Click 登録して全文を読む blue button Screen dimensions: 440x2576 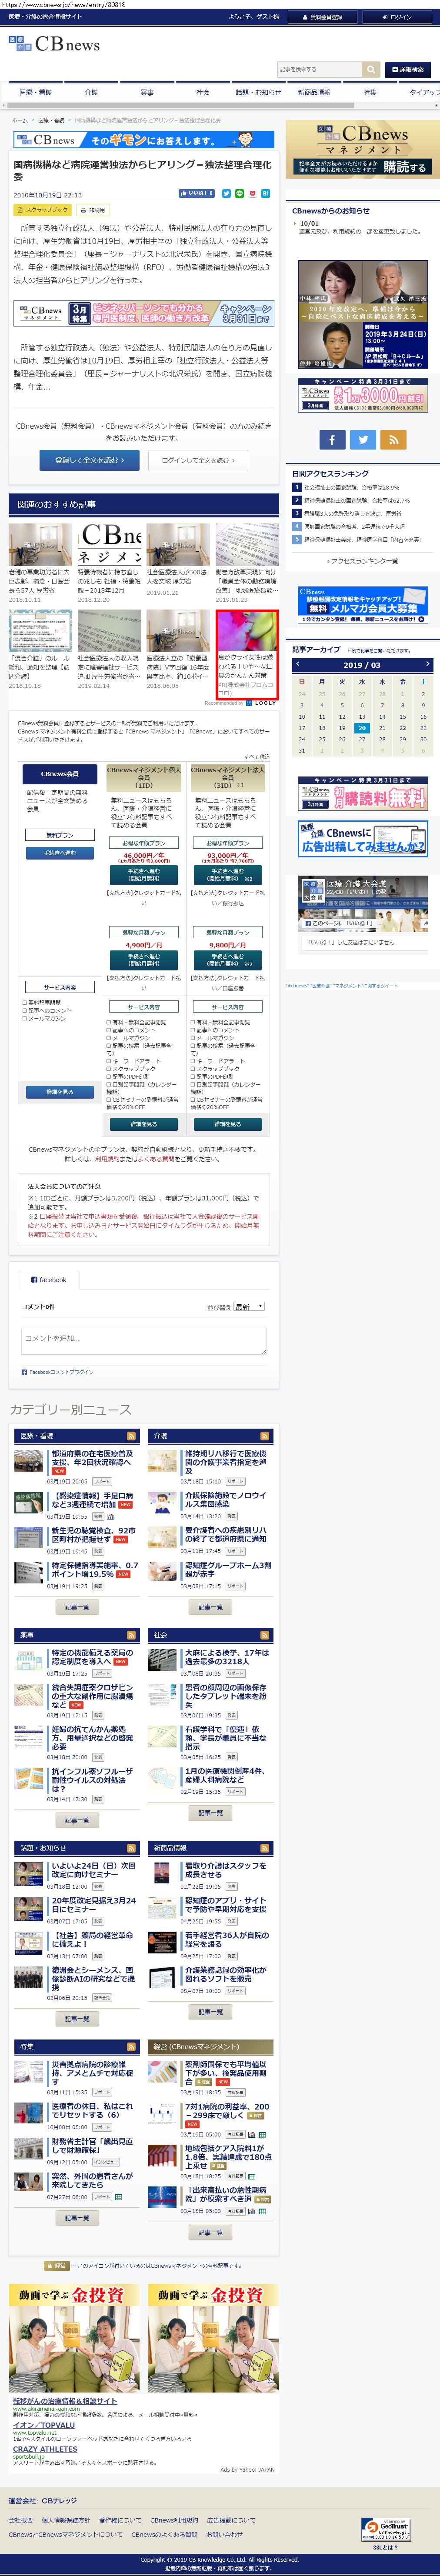[90, 460]
